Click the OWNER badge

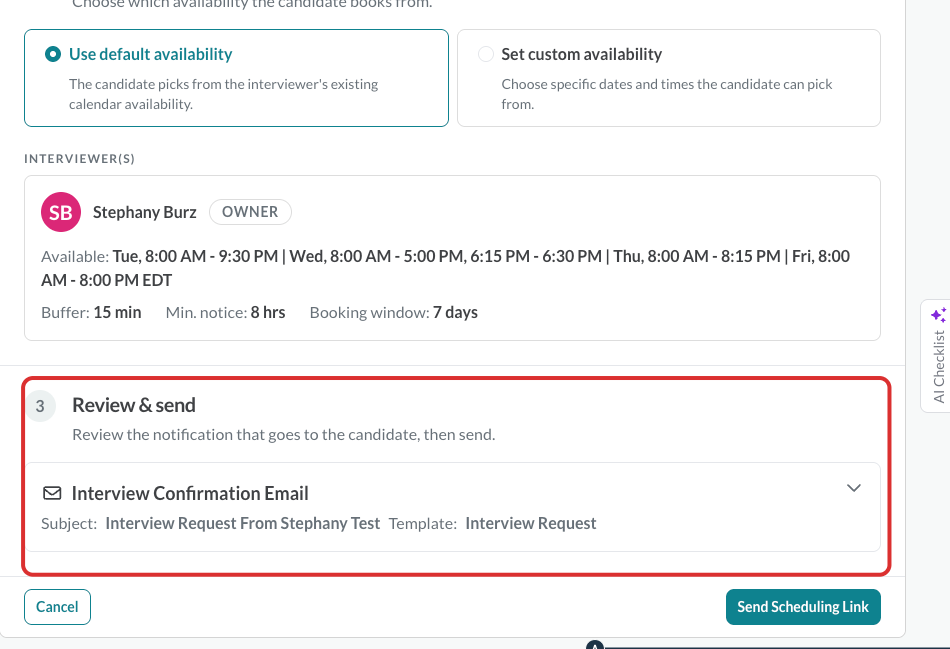click(250, 212)
